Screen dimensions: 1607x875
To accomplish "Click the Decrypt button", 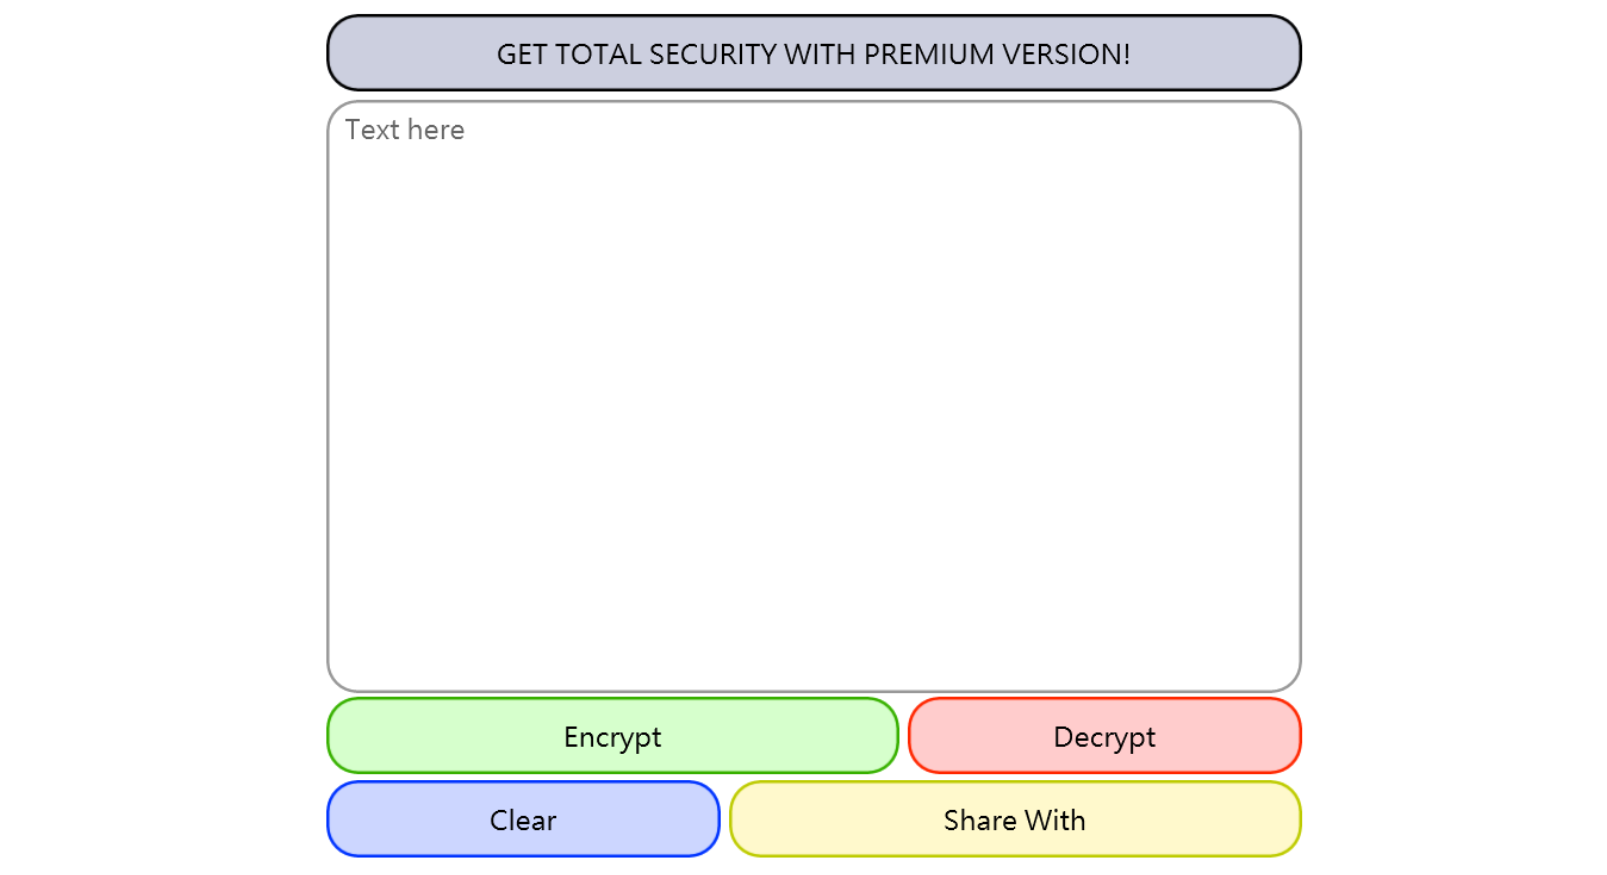I will [x=1104, y=736].
